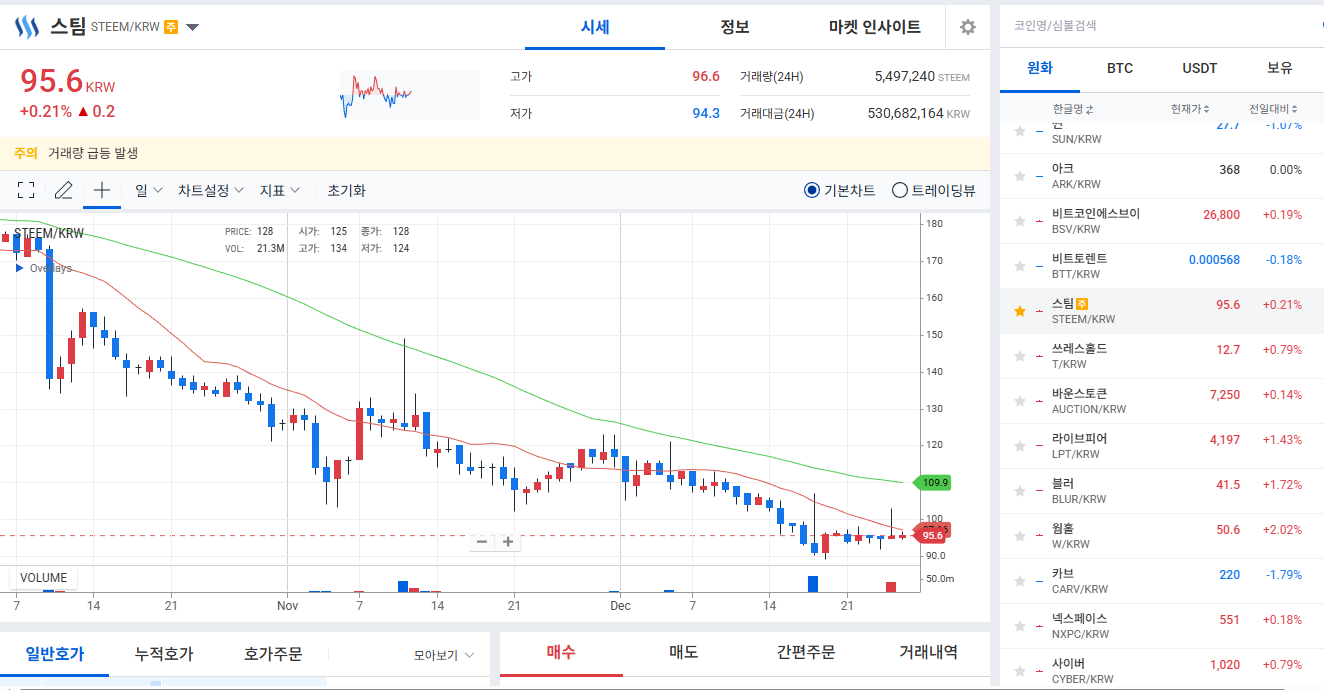
Task: Select the 보유 holdings tab
Action: pyautogui.click(x=1280, y=68)
